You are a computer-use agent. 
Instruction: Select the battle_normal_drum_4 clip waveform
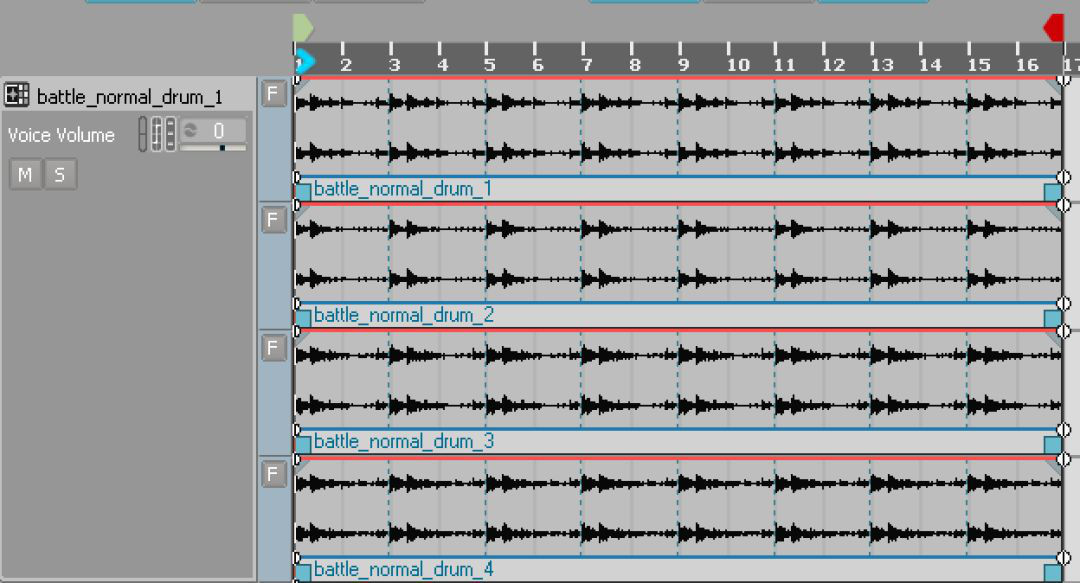678,508
